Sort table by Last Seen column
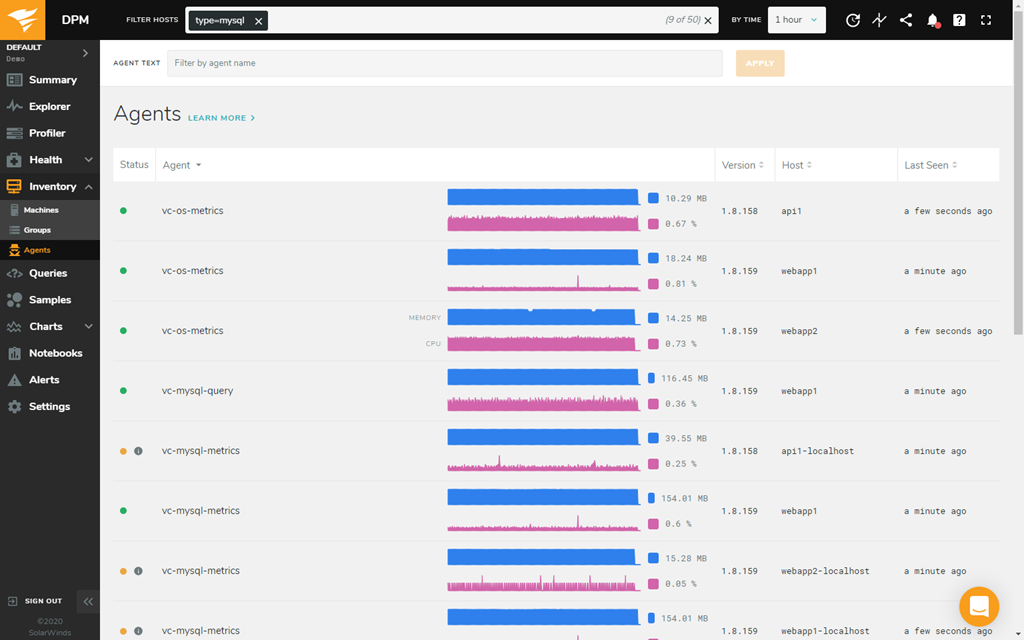Viewport: 1024px width, 640px height. (x=931, y=165)
